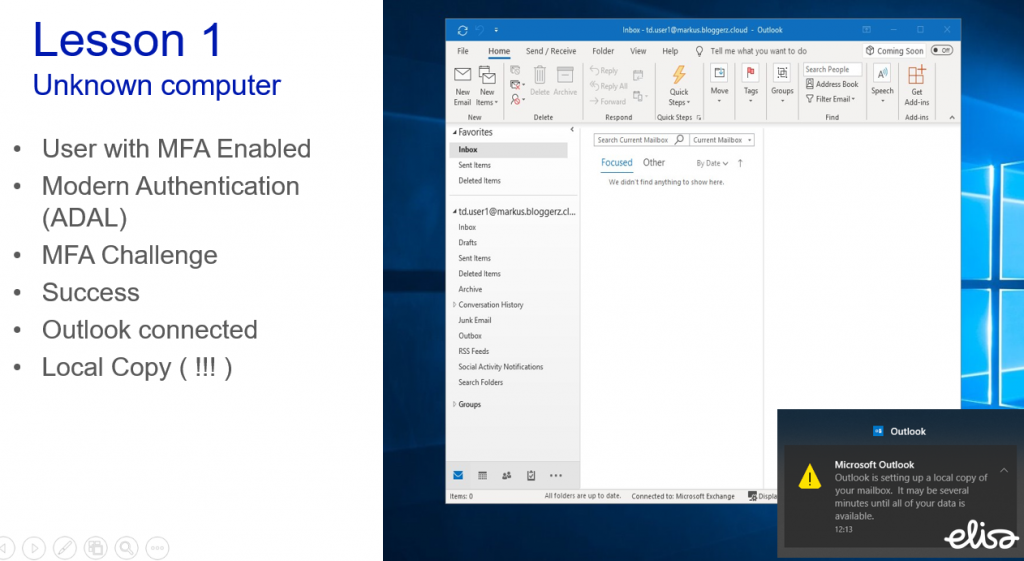Open the New Items menu
The image size is (1024, 561).
pos(487,86)
